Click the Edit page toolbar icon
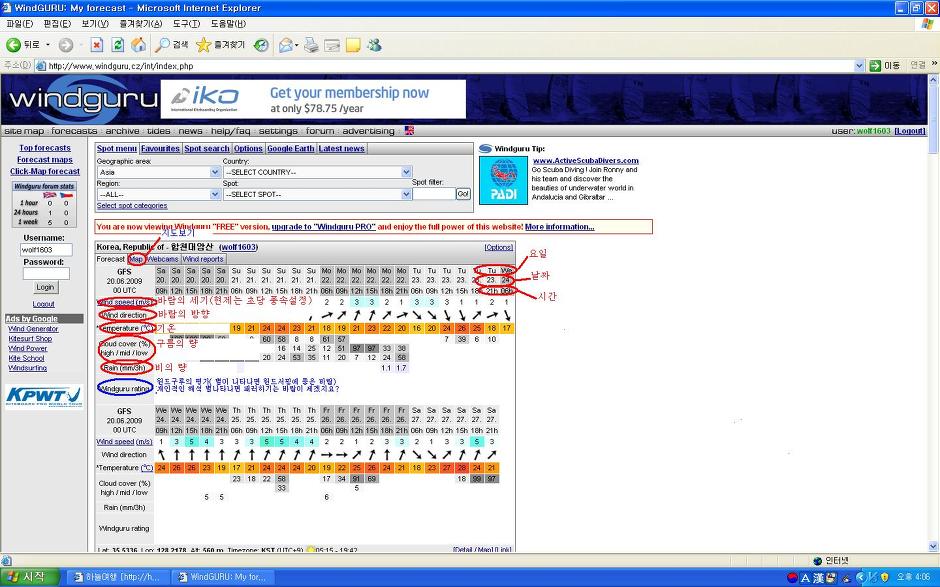940x587 pixels. pyautogui.click(x=332, y=45)
